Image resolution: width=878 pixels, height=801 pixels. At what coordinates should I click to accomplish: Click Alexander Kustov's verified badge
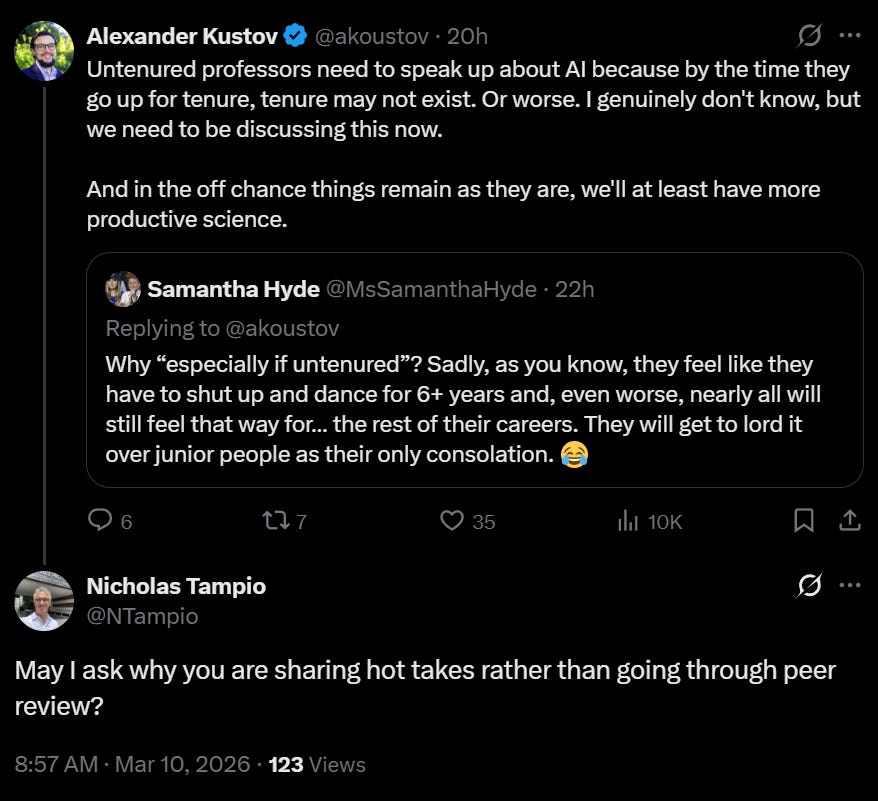click(x=295, y=36)
